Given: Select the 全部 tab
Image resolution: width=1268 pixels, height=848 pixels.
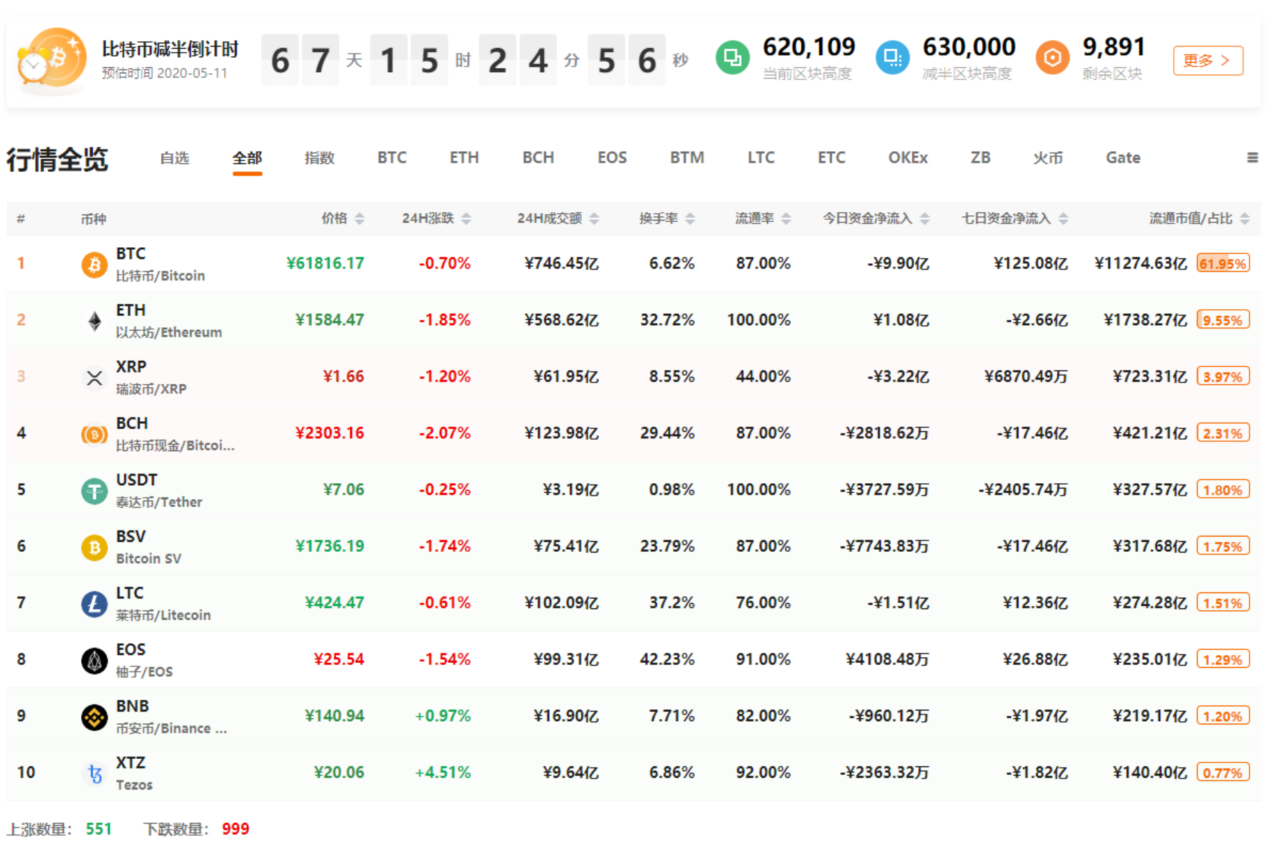Looking at the screenshot, I should [247, 158].
